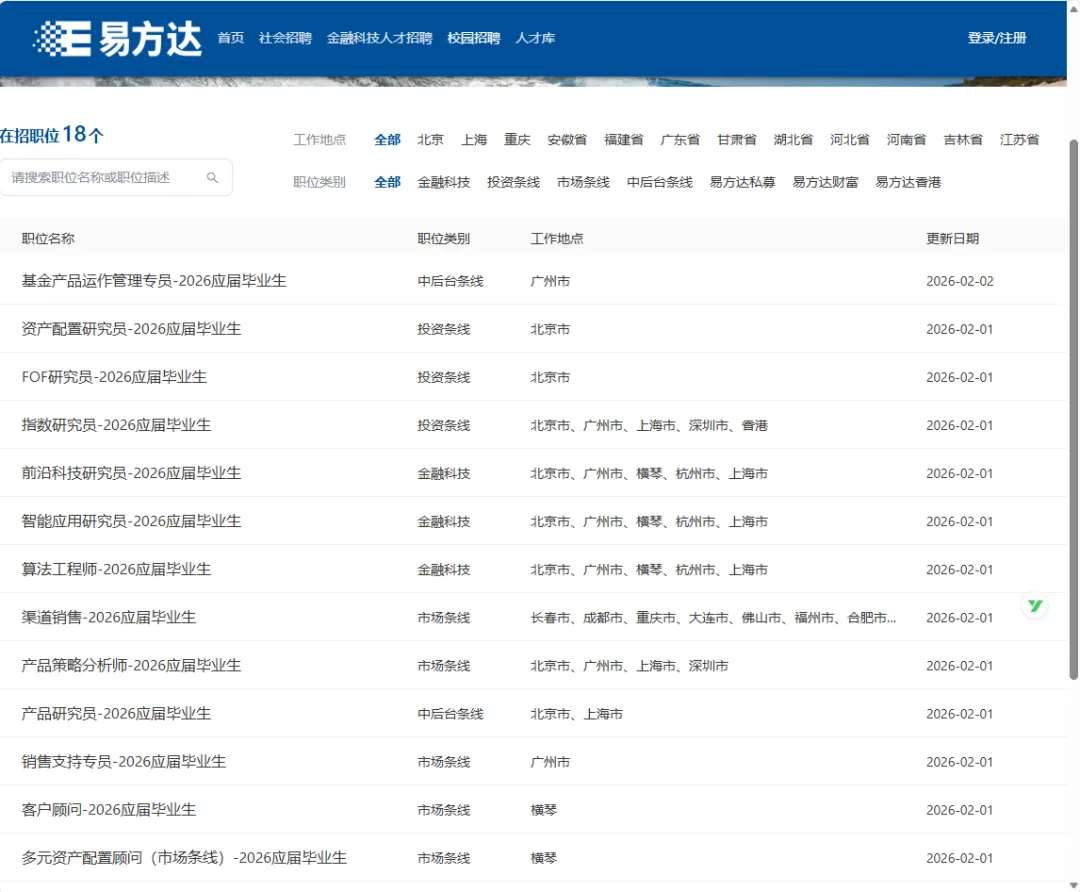Viewport: 1080px width, 892px height.
Task: Open 资产配置研究员-2026应届毕业生 job
Action: tap(131, 329)
